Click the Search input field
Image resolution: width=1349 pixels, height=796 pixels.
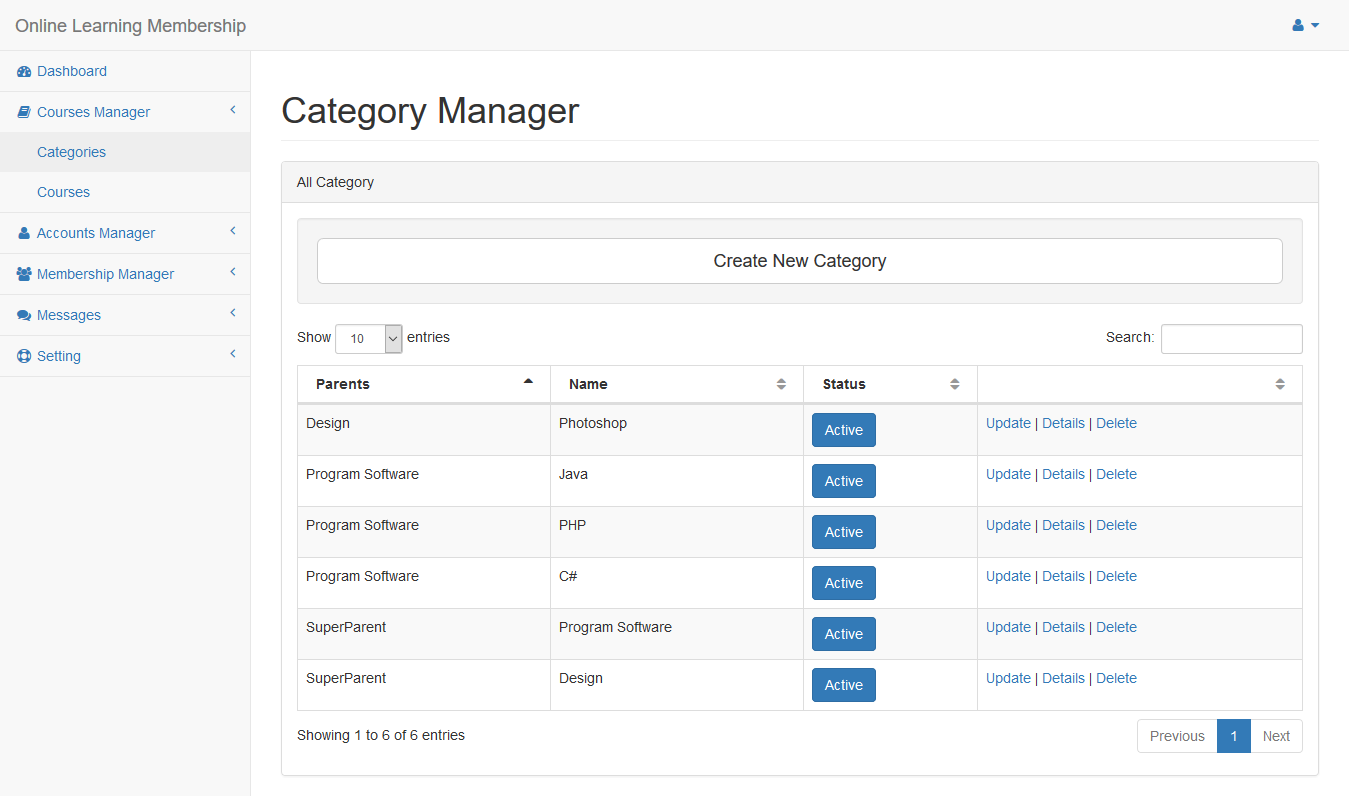pyautogui.click(x=1231, y=339)
